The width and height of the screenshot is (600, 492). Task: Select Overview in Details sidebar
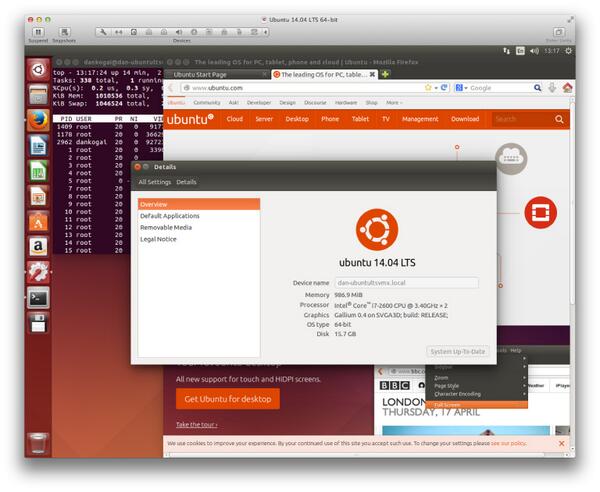click(199, 204)
